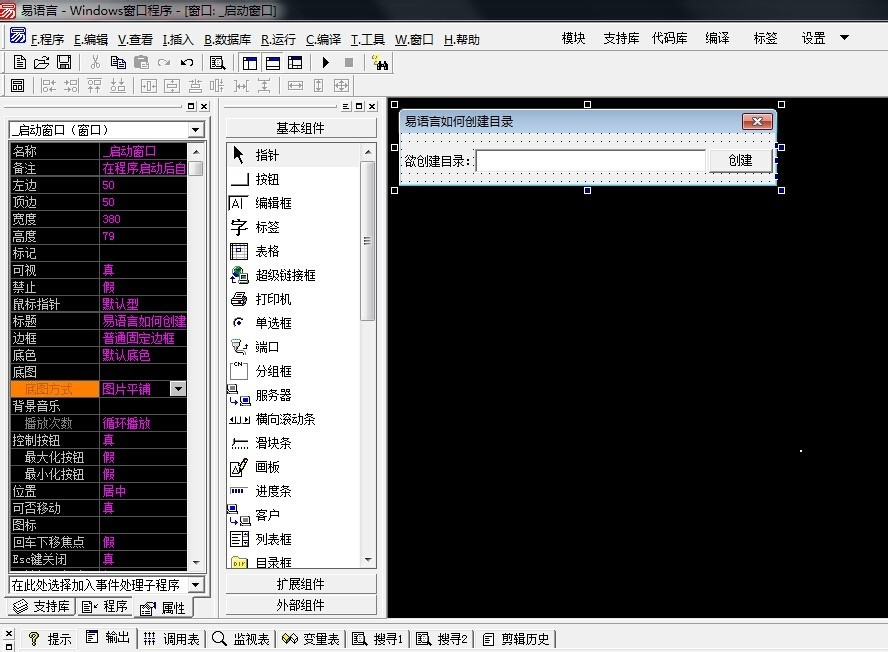
Task: Click the property grid scroll-down arrow
Action: coord(196,562)
